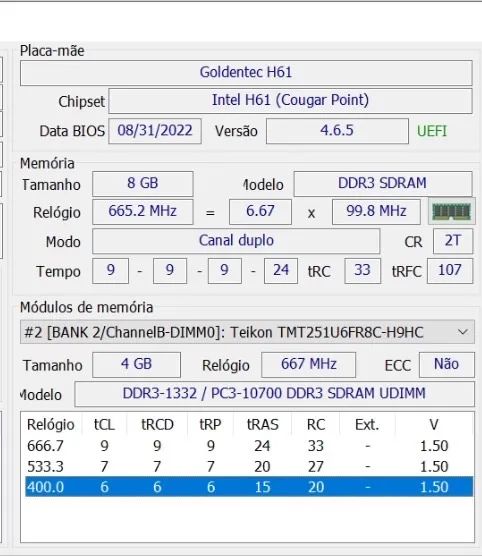The width and height of the screenshot is (482, 556).
Task: Click the 6.67 multiplier field
Action: 260,212
